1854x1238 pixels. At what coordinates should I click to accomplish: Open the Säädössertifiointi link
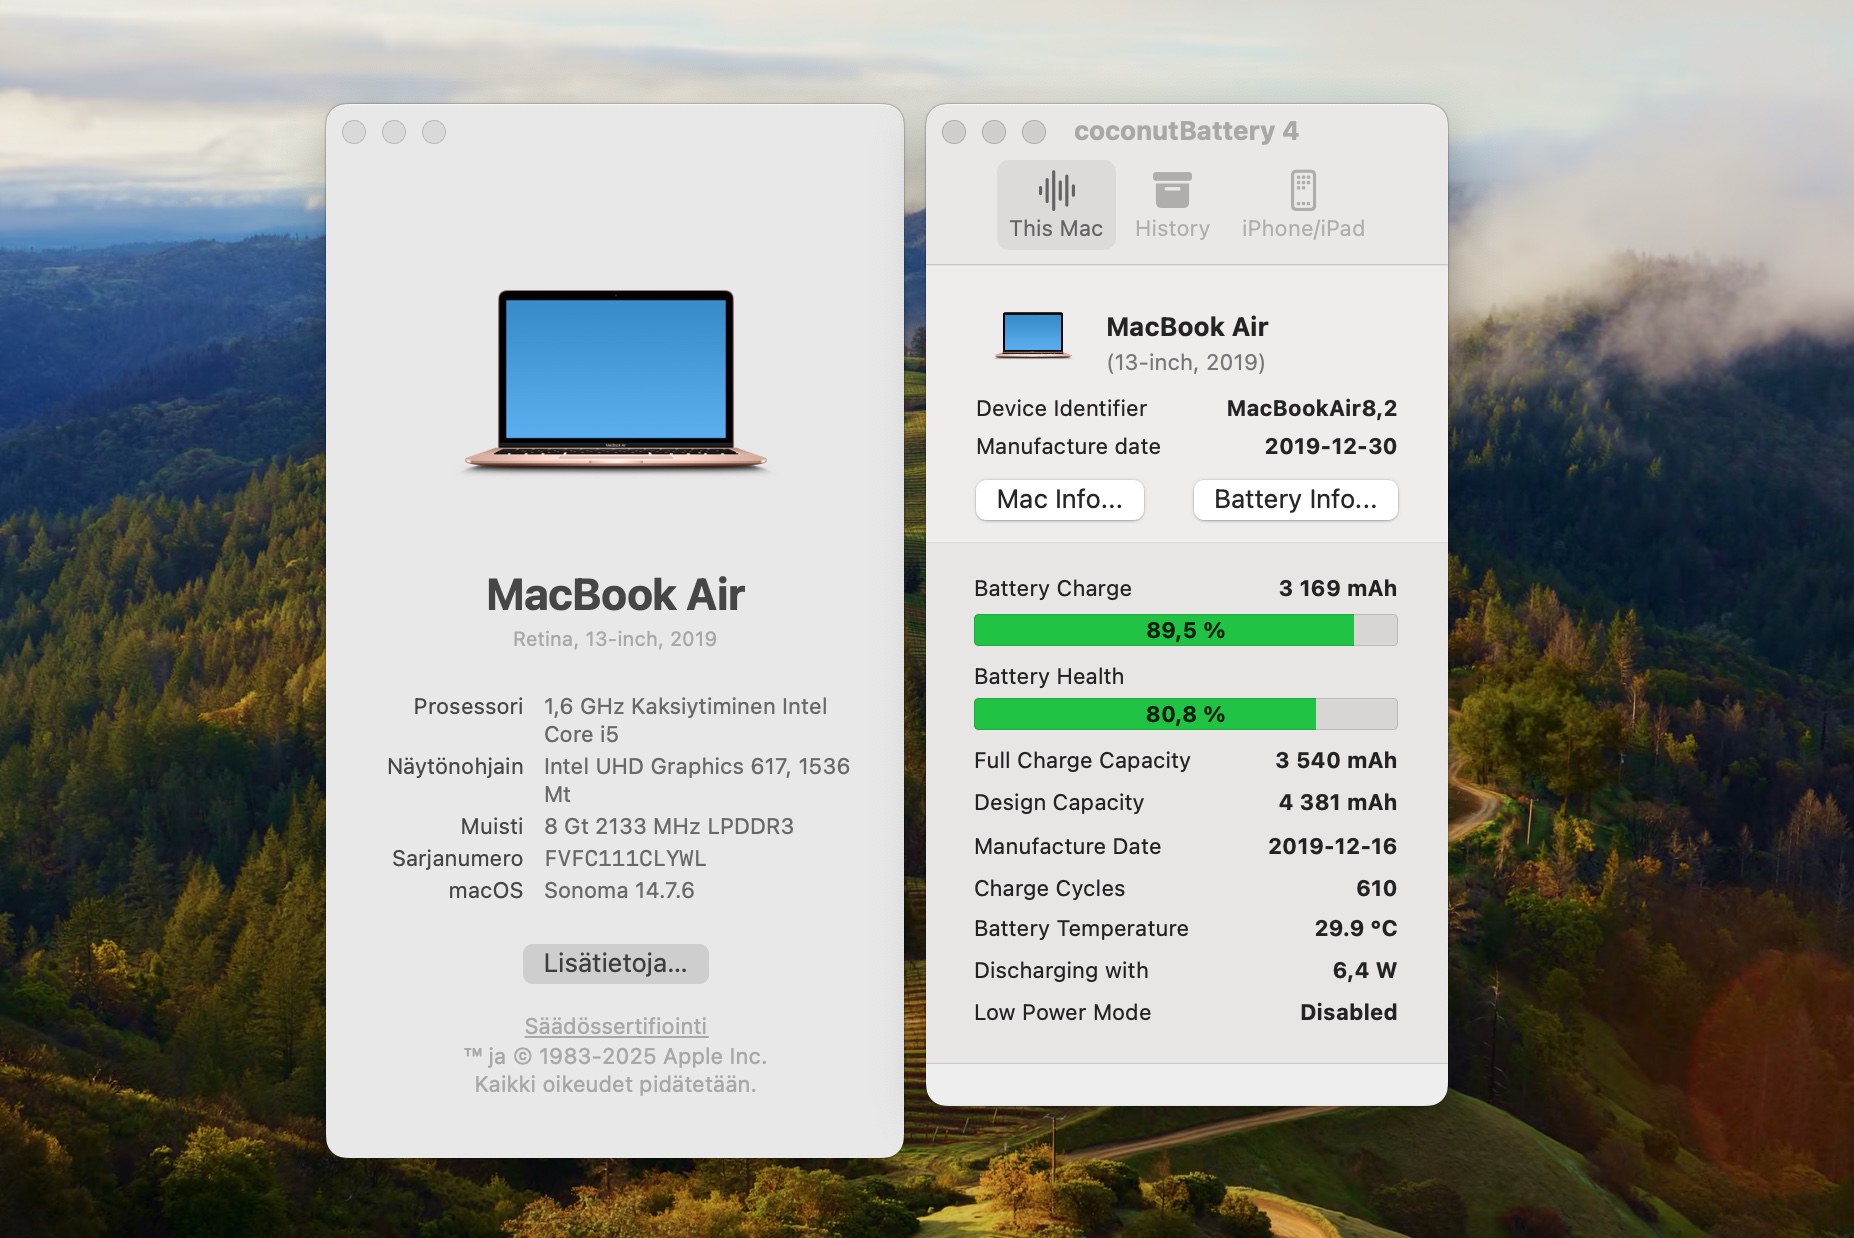616,1026
